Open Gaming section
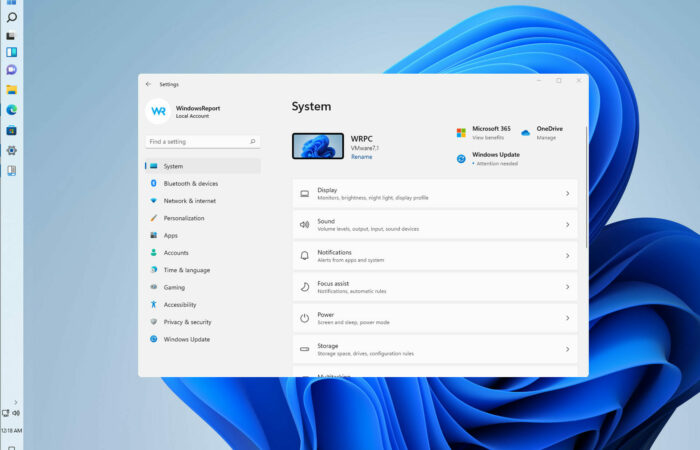The height and width of the screenshot is (450, 700). coord(203,288)
